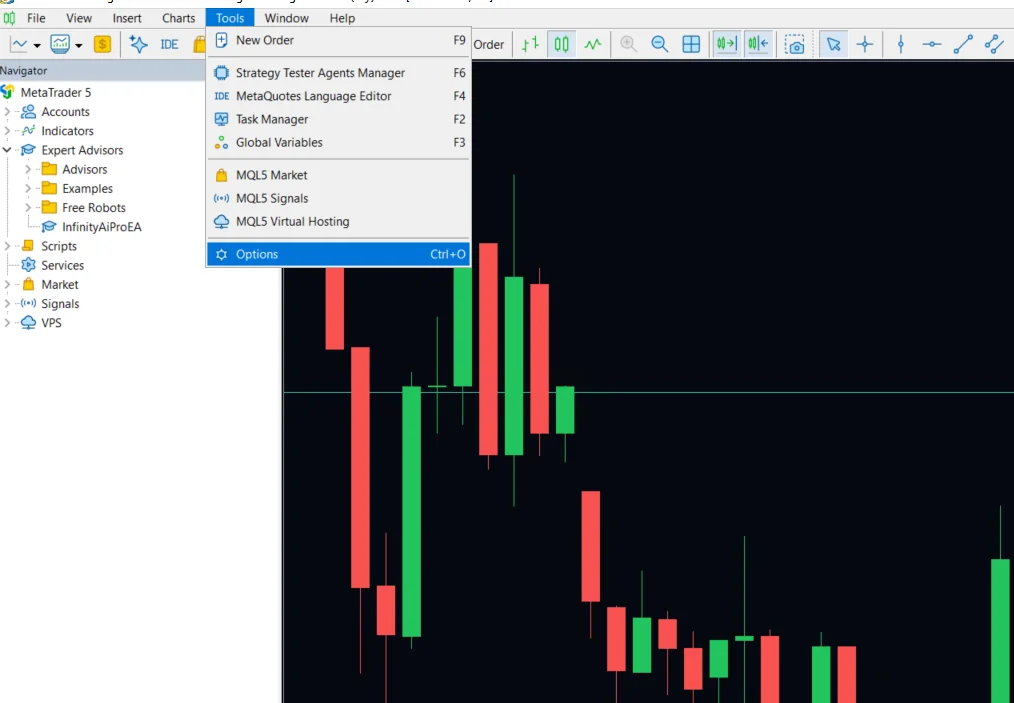Viewport: 1014px width, 703px height.
Task: Open the IDE toolbar button
Action: coord(169,45)
